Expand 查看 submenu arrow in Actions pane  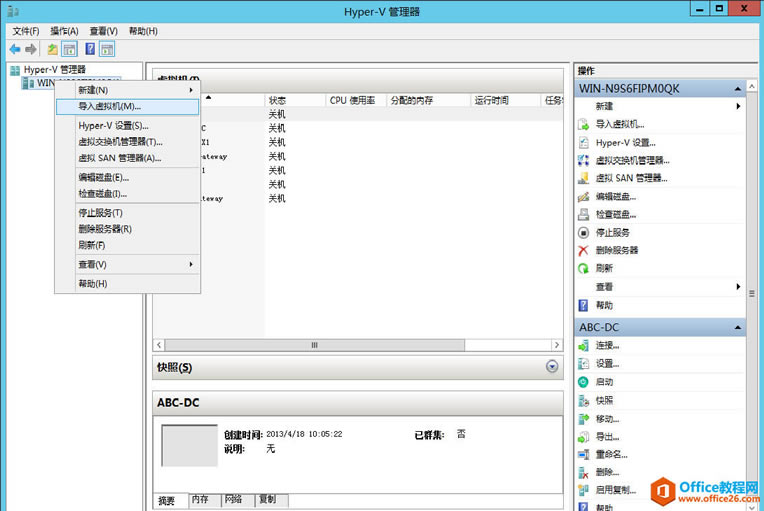pyautogui.click(x=738, y=286)
